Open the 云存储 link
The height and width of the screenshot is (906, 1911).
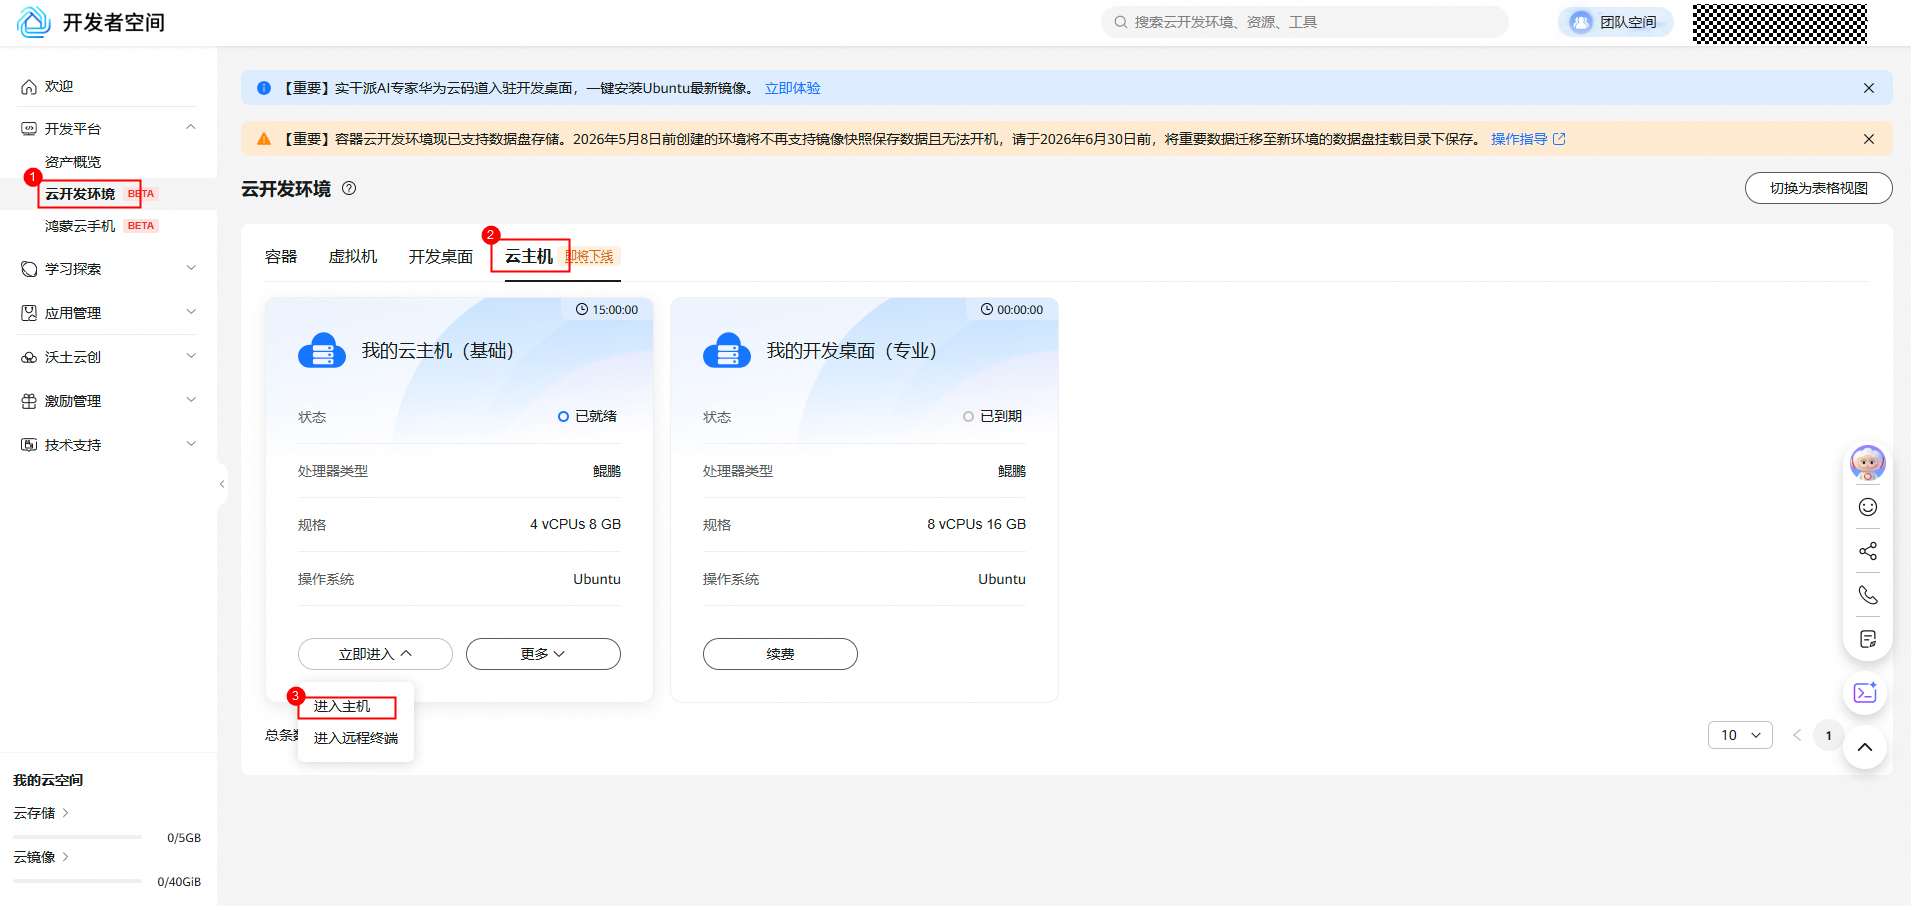tap(41, 813)
